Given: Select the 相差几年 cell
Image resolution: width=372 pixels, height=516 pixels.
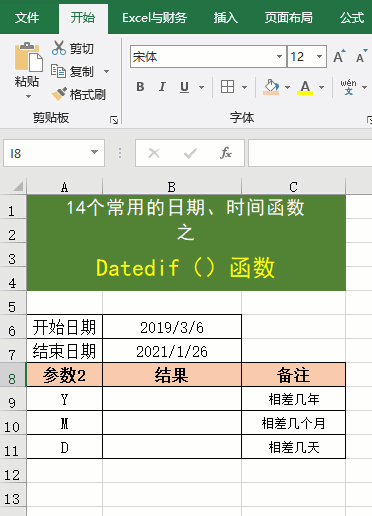Looking at the screenshot, I should pos(293,399).
